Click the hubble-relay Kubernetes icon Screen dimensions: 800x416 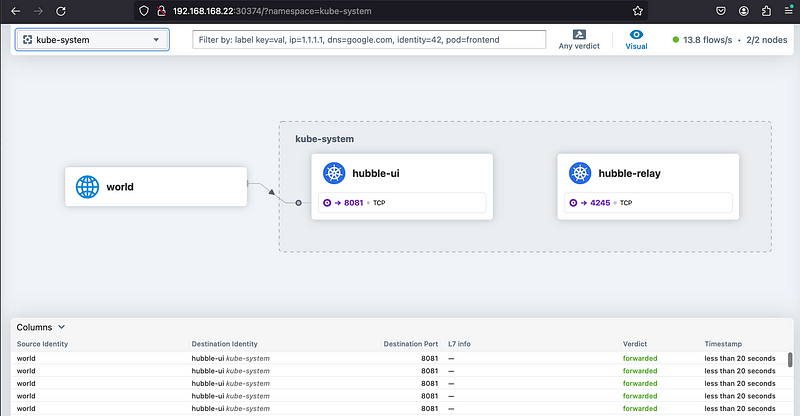pos(580,173)
